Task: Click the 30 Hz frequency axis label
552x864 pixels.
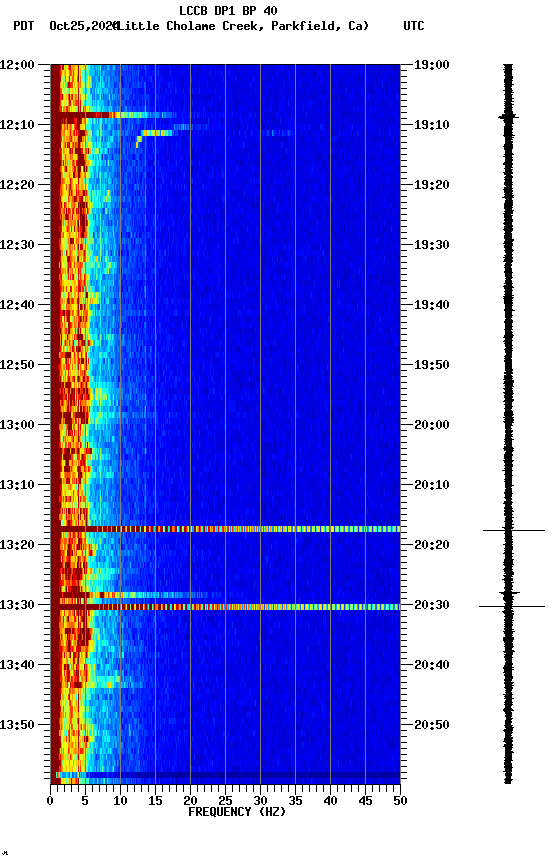Action: point(260,801)
